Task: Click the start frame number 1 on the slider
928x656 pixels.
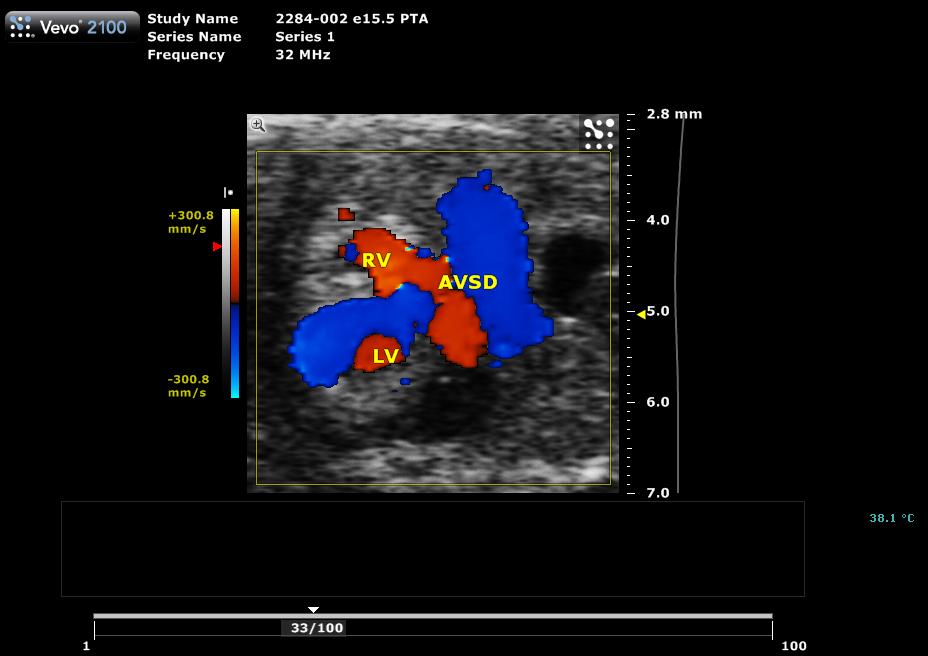Action: (86, 646)
